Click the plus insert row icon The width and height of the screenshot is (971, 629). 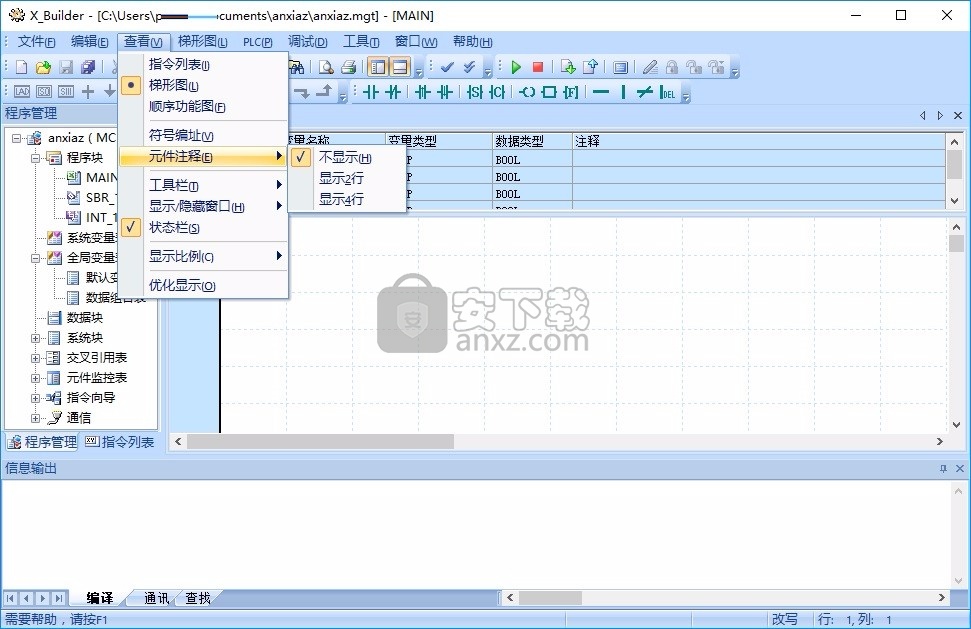click(x=89, y=92)
